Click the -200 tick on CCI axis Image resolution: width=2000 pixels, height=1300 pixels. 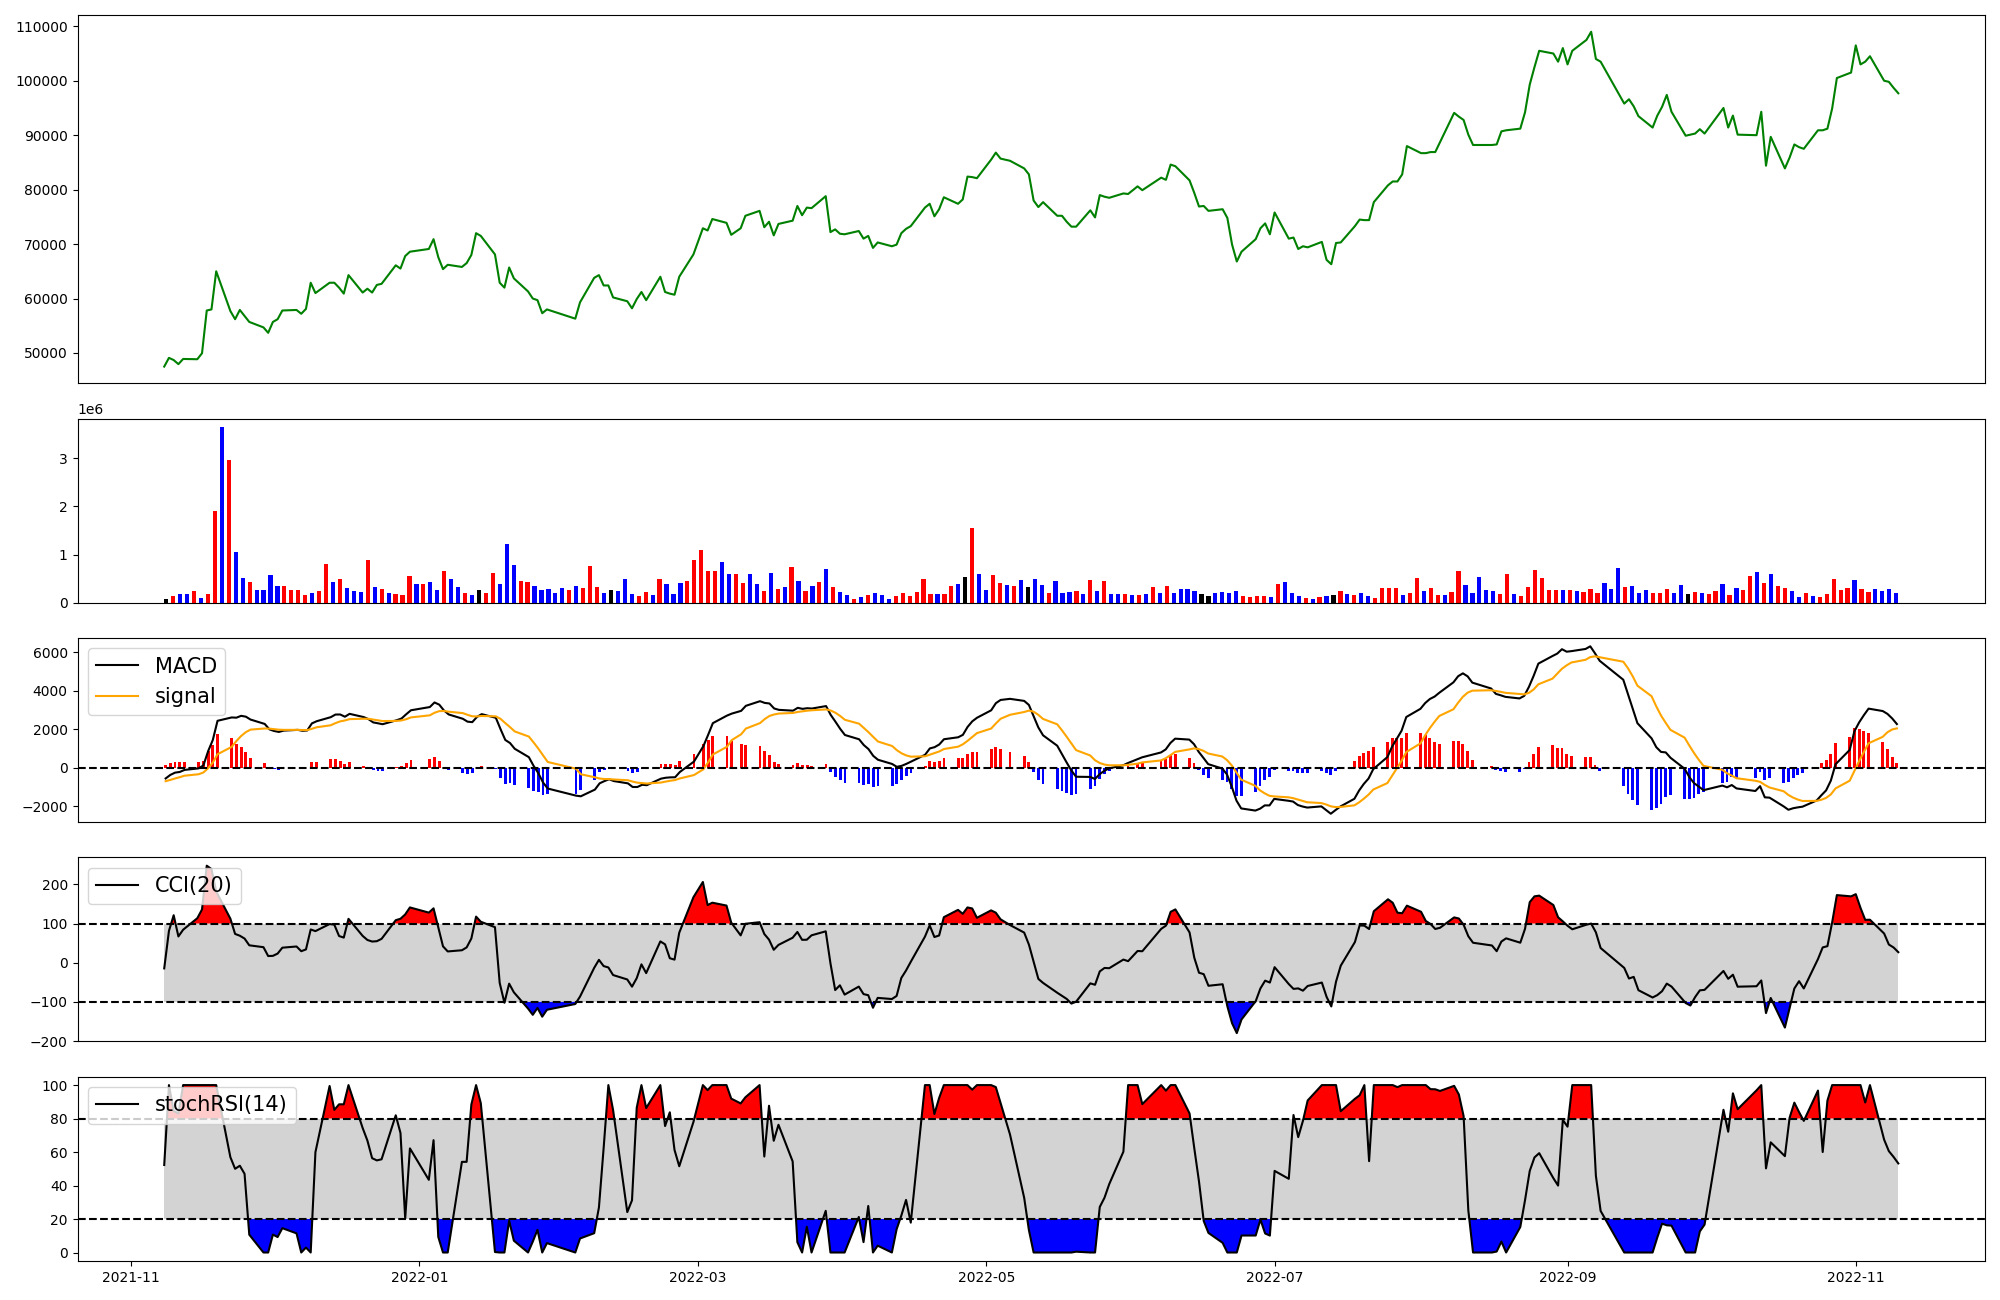point(50,1042)
